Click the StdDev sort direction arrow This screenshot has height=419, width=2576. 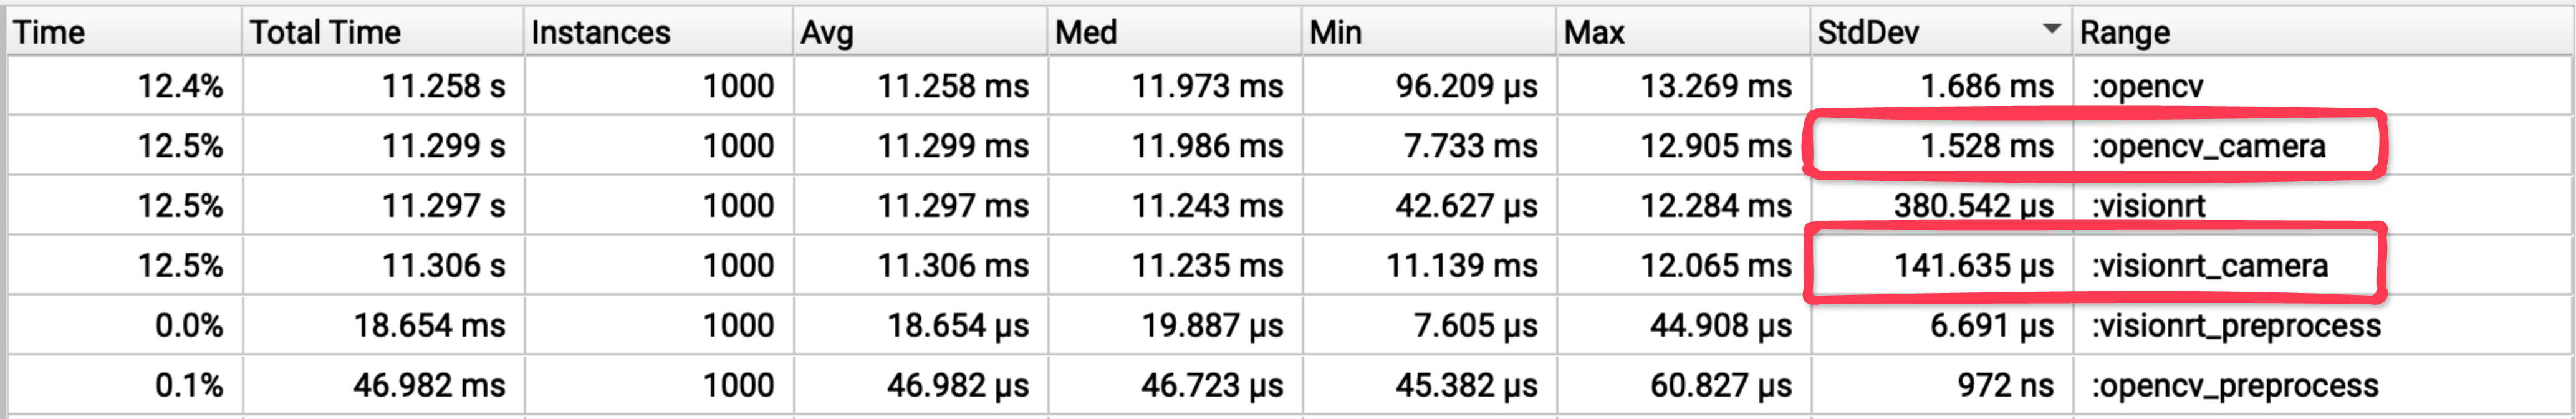click(x=2051, y=29)
